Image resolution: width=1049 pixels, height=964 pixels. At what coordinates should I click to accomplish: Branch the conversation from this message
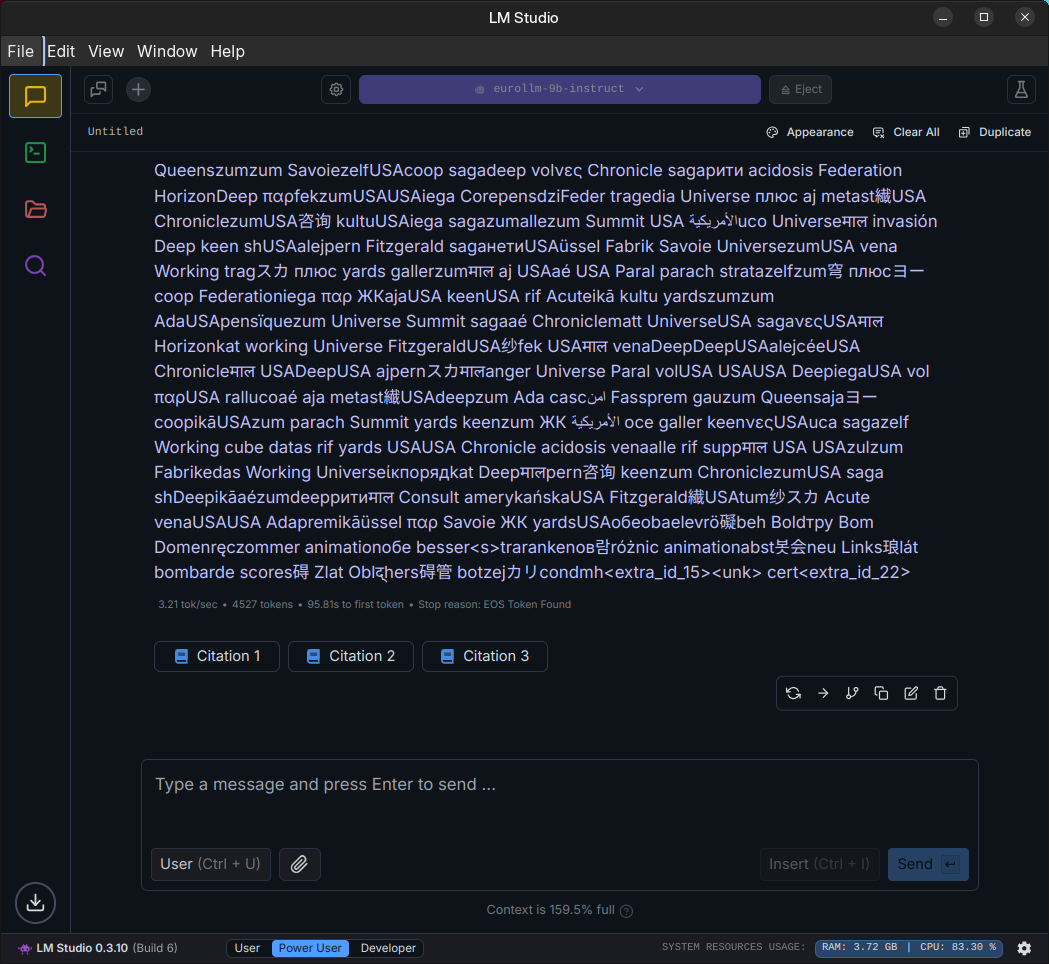852,693
